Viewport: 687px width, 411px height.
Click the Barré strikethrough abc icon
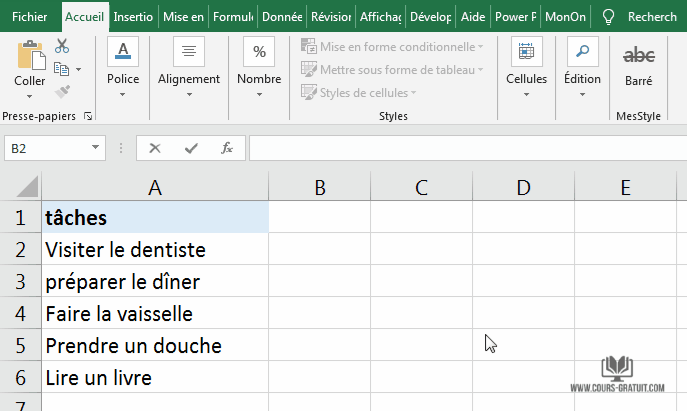point(638,56)
